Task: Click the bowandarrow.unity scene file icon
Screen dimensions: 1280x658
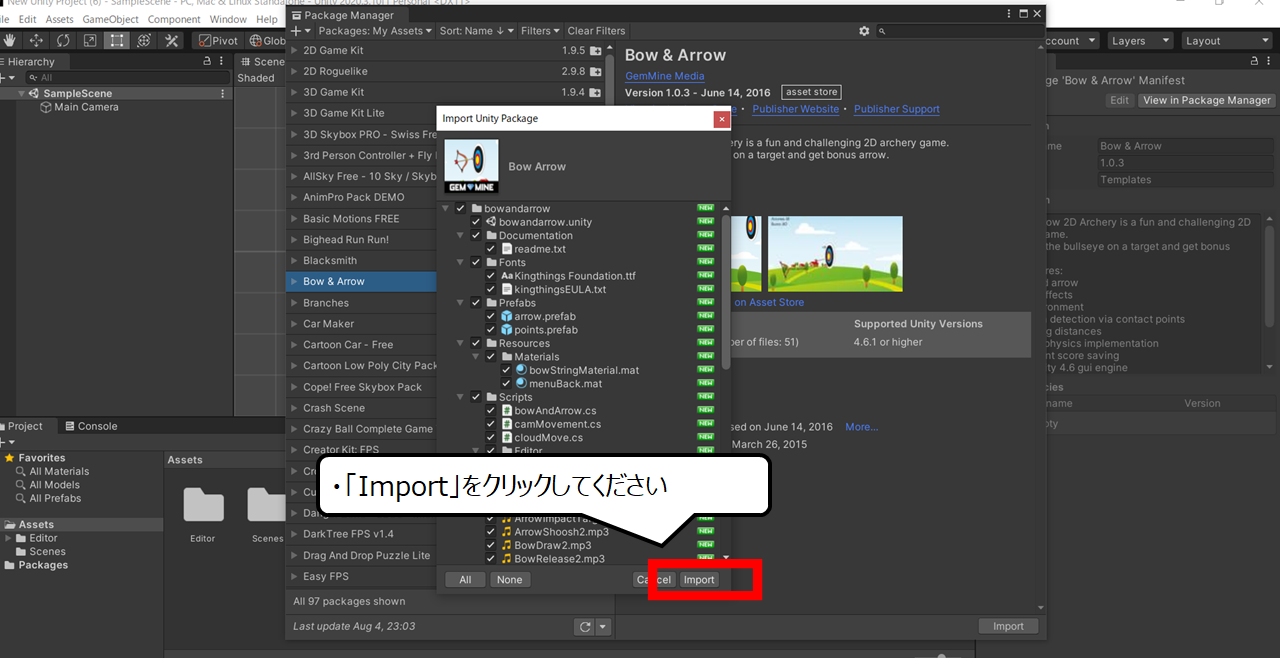Action: click(491, 222)
